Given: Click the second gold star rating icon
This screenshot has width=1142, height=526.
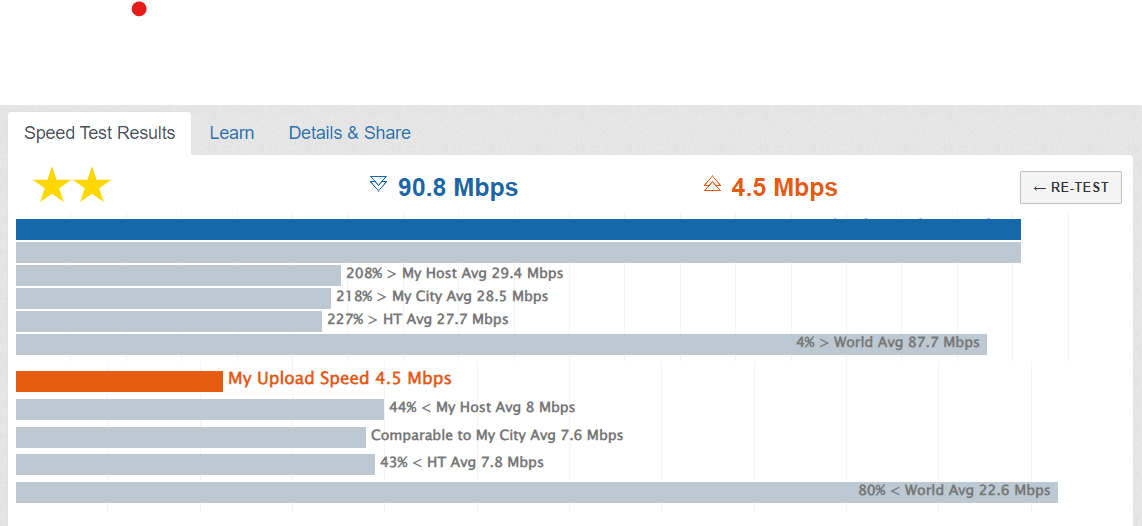Looking at the screenshot, I should [x=91, y=186].
